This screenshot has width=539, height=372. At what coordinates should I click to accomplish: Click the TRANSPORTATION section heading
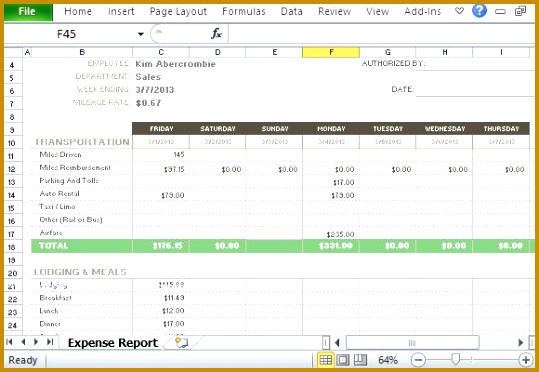[82, 142]
